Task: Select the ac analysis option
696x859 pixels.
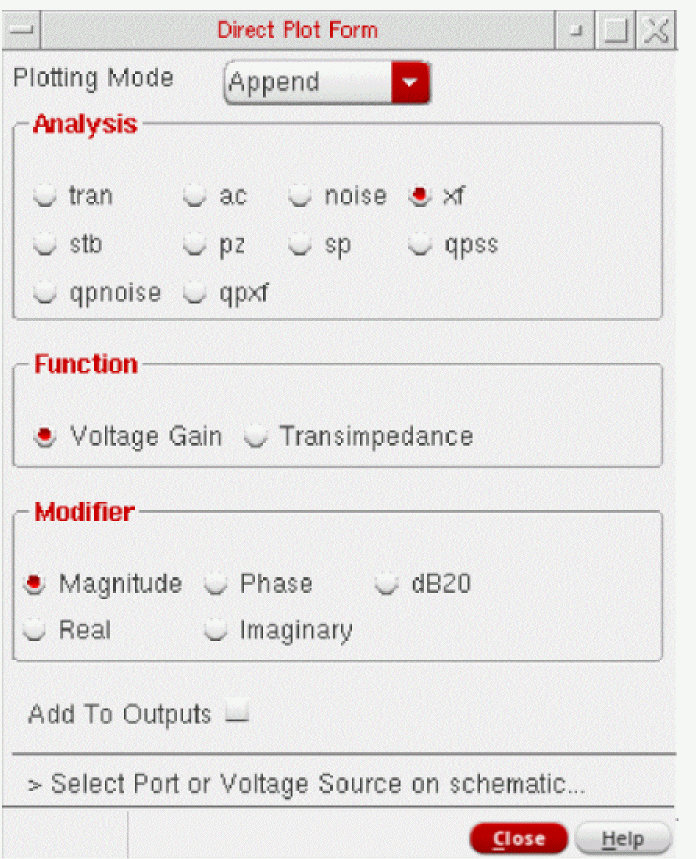Action: tap(195, 197)
